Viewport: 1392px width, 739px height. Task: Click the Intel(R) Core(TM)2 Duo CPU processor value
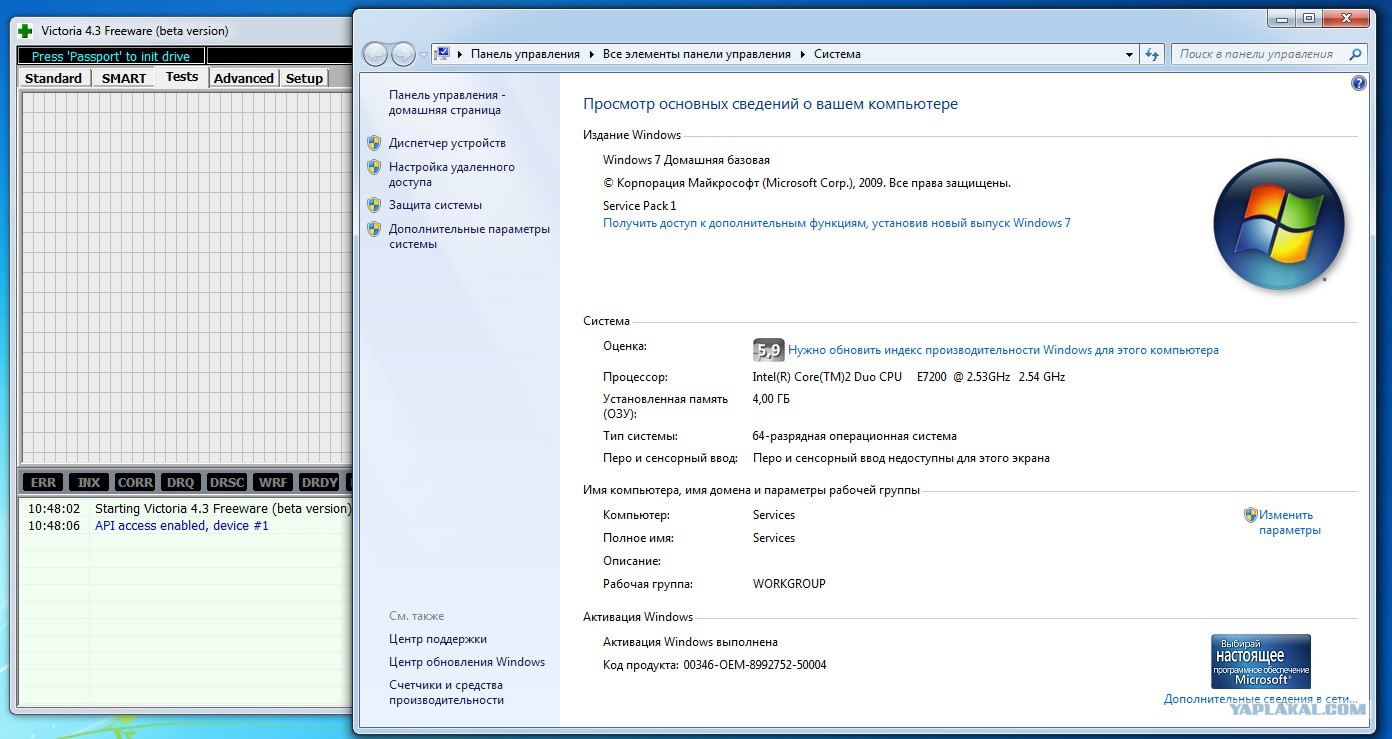909,377
